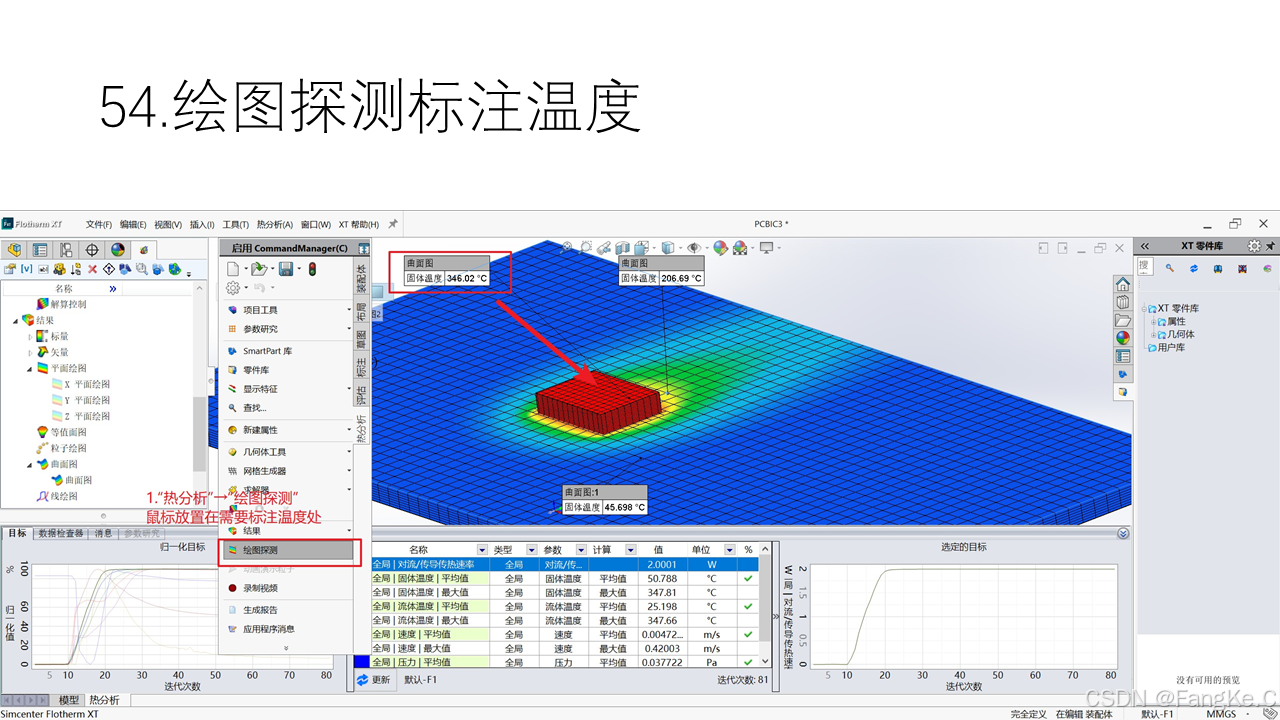Select 绘图探测 menu entry

287,550
